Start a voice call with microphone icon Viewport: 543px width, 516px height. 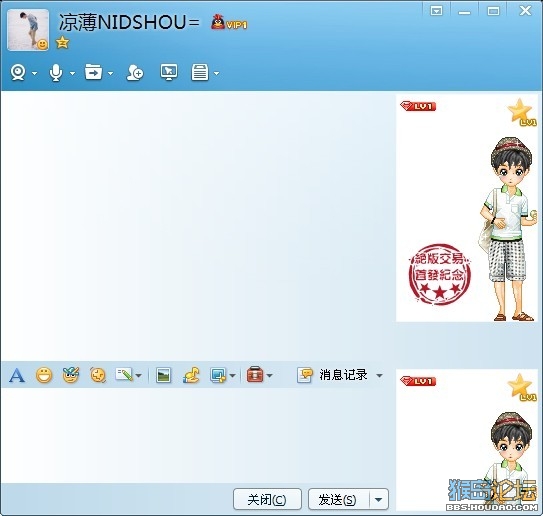[56, 73]
